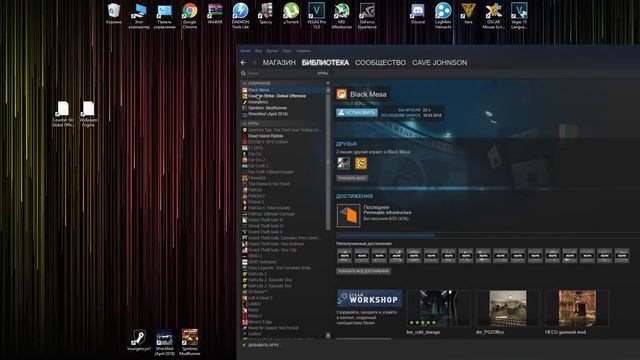Select the MSI Afterburner shortcut

(342, 16)
